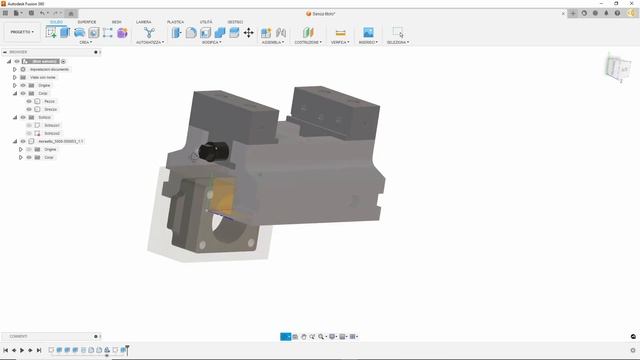Collapse the Schizzi folder
Viewport: 640px width, 360px height.
coord(15,117)
